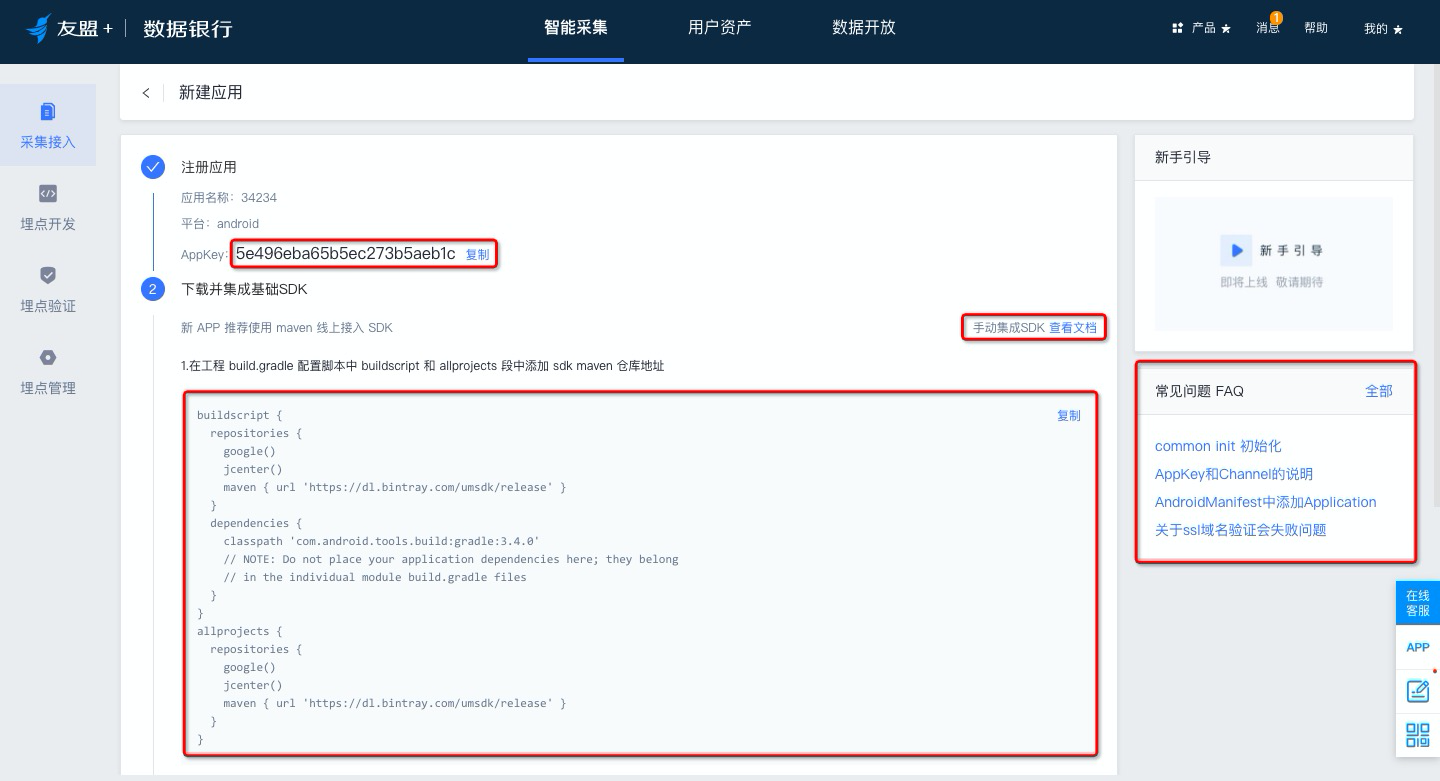Click the 平台: android text
The height and width of the screenshot is (781, 1440).
click(220, 224)
